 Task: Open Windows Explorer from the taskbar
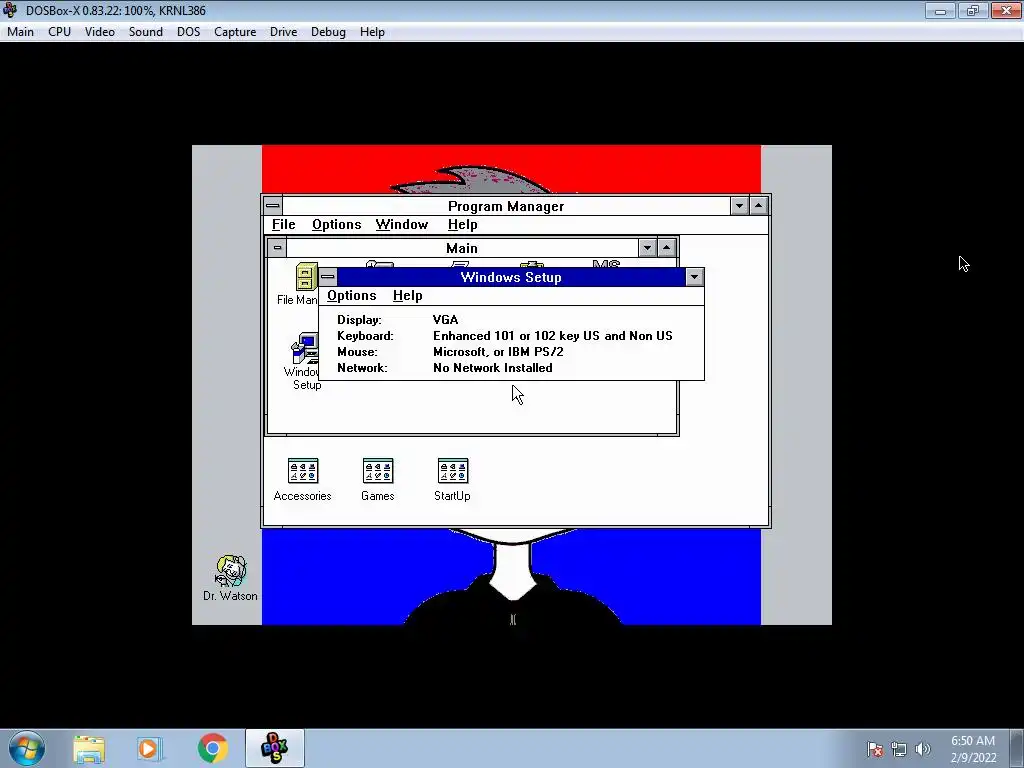click(89, 749)
